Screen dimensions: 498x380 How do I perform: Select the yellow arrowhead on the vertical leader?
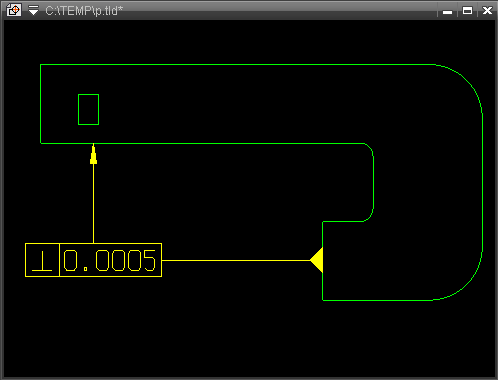tap(93, 154)
